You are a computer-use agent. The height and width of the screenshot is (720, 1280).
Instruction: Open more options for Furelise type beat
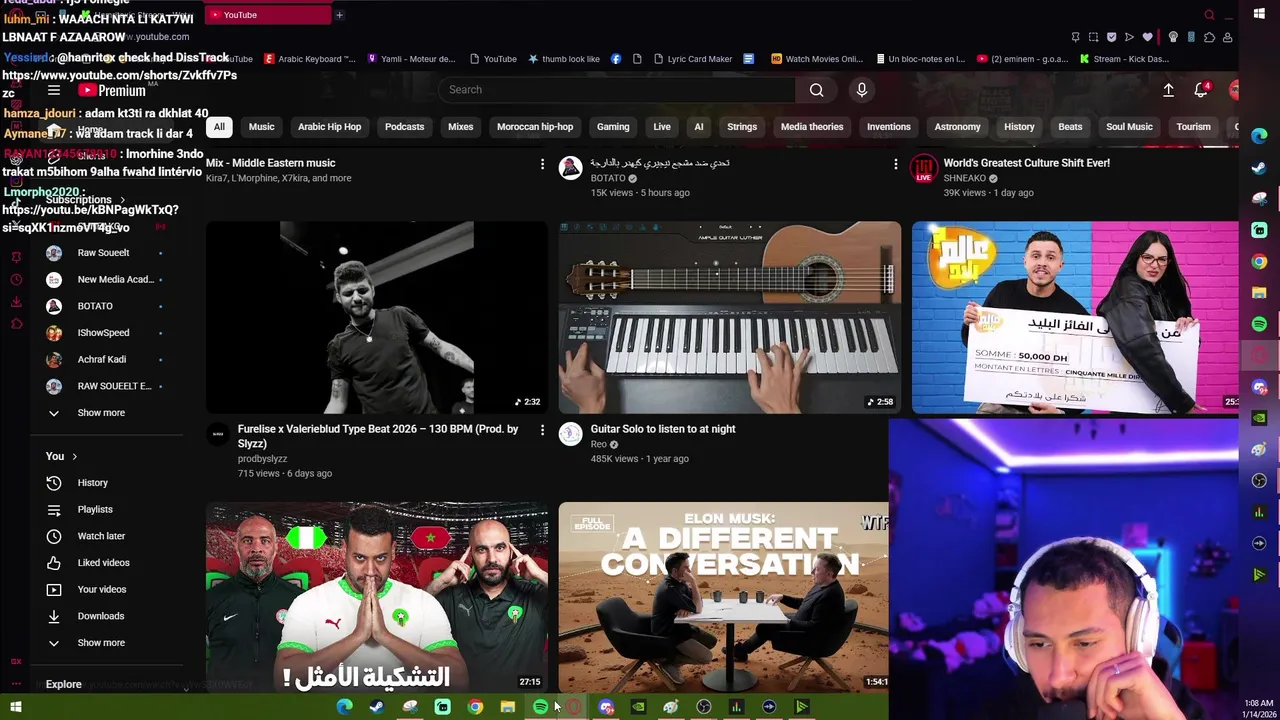point(542,430)
